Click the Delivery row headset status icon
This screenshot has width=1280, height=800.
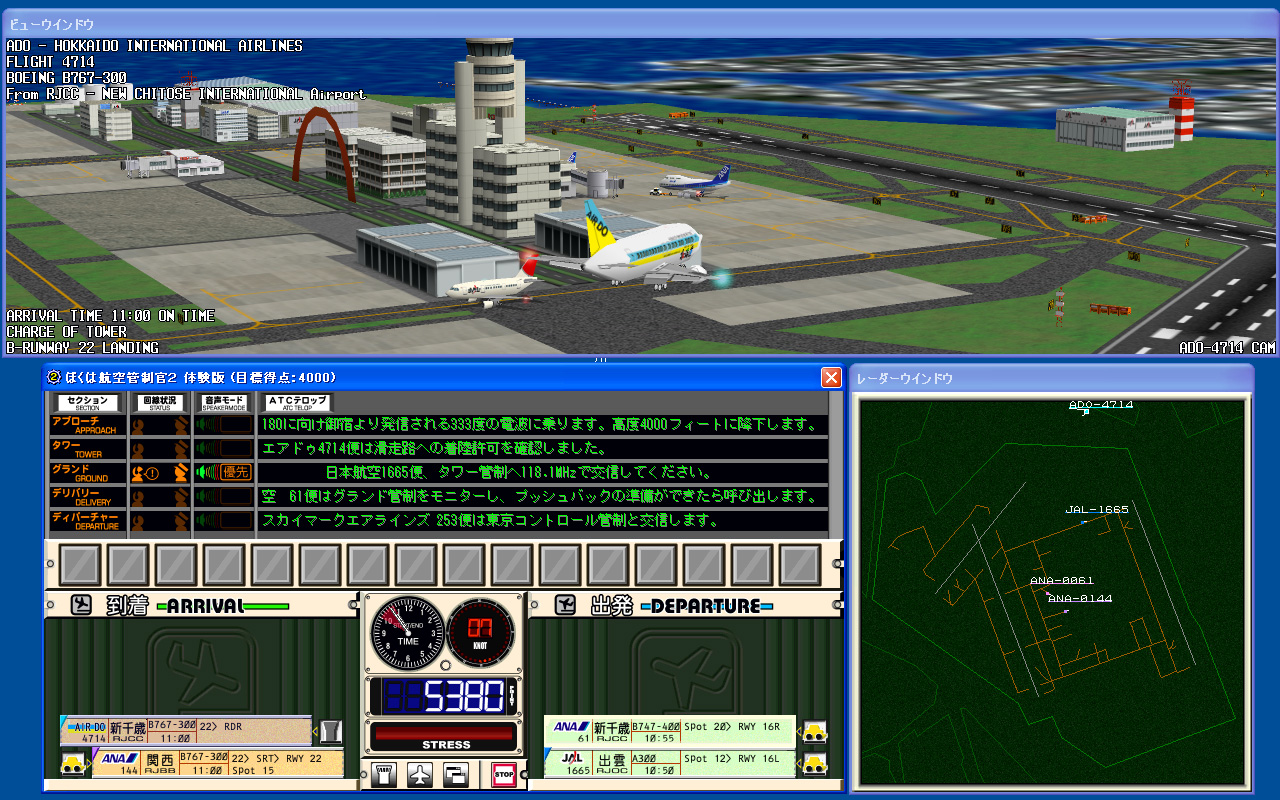[x=140, y=497]
